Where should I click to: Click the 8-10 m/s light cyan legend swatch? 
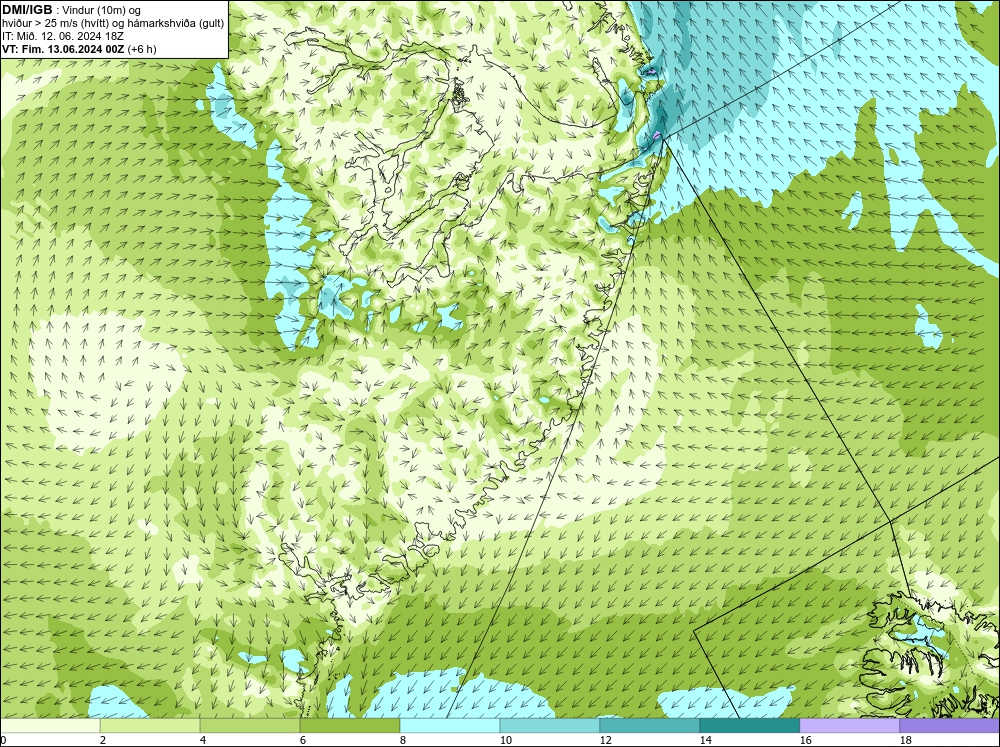pos(450,725)
